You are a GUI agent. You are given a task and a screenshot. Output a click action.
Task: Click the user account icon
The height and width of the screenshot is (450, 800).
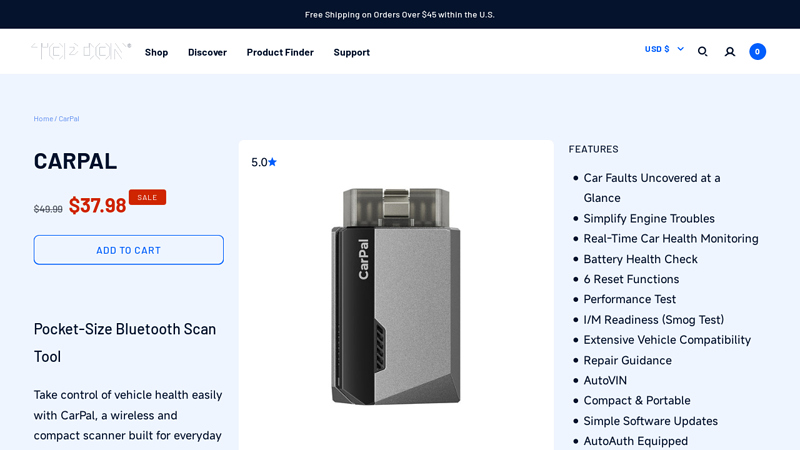730,51
